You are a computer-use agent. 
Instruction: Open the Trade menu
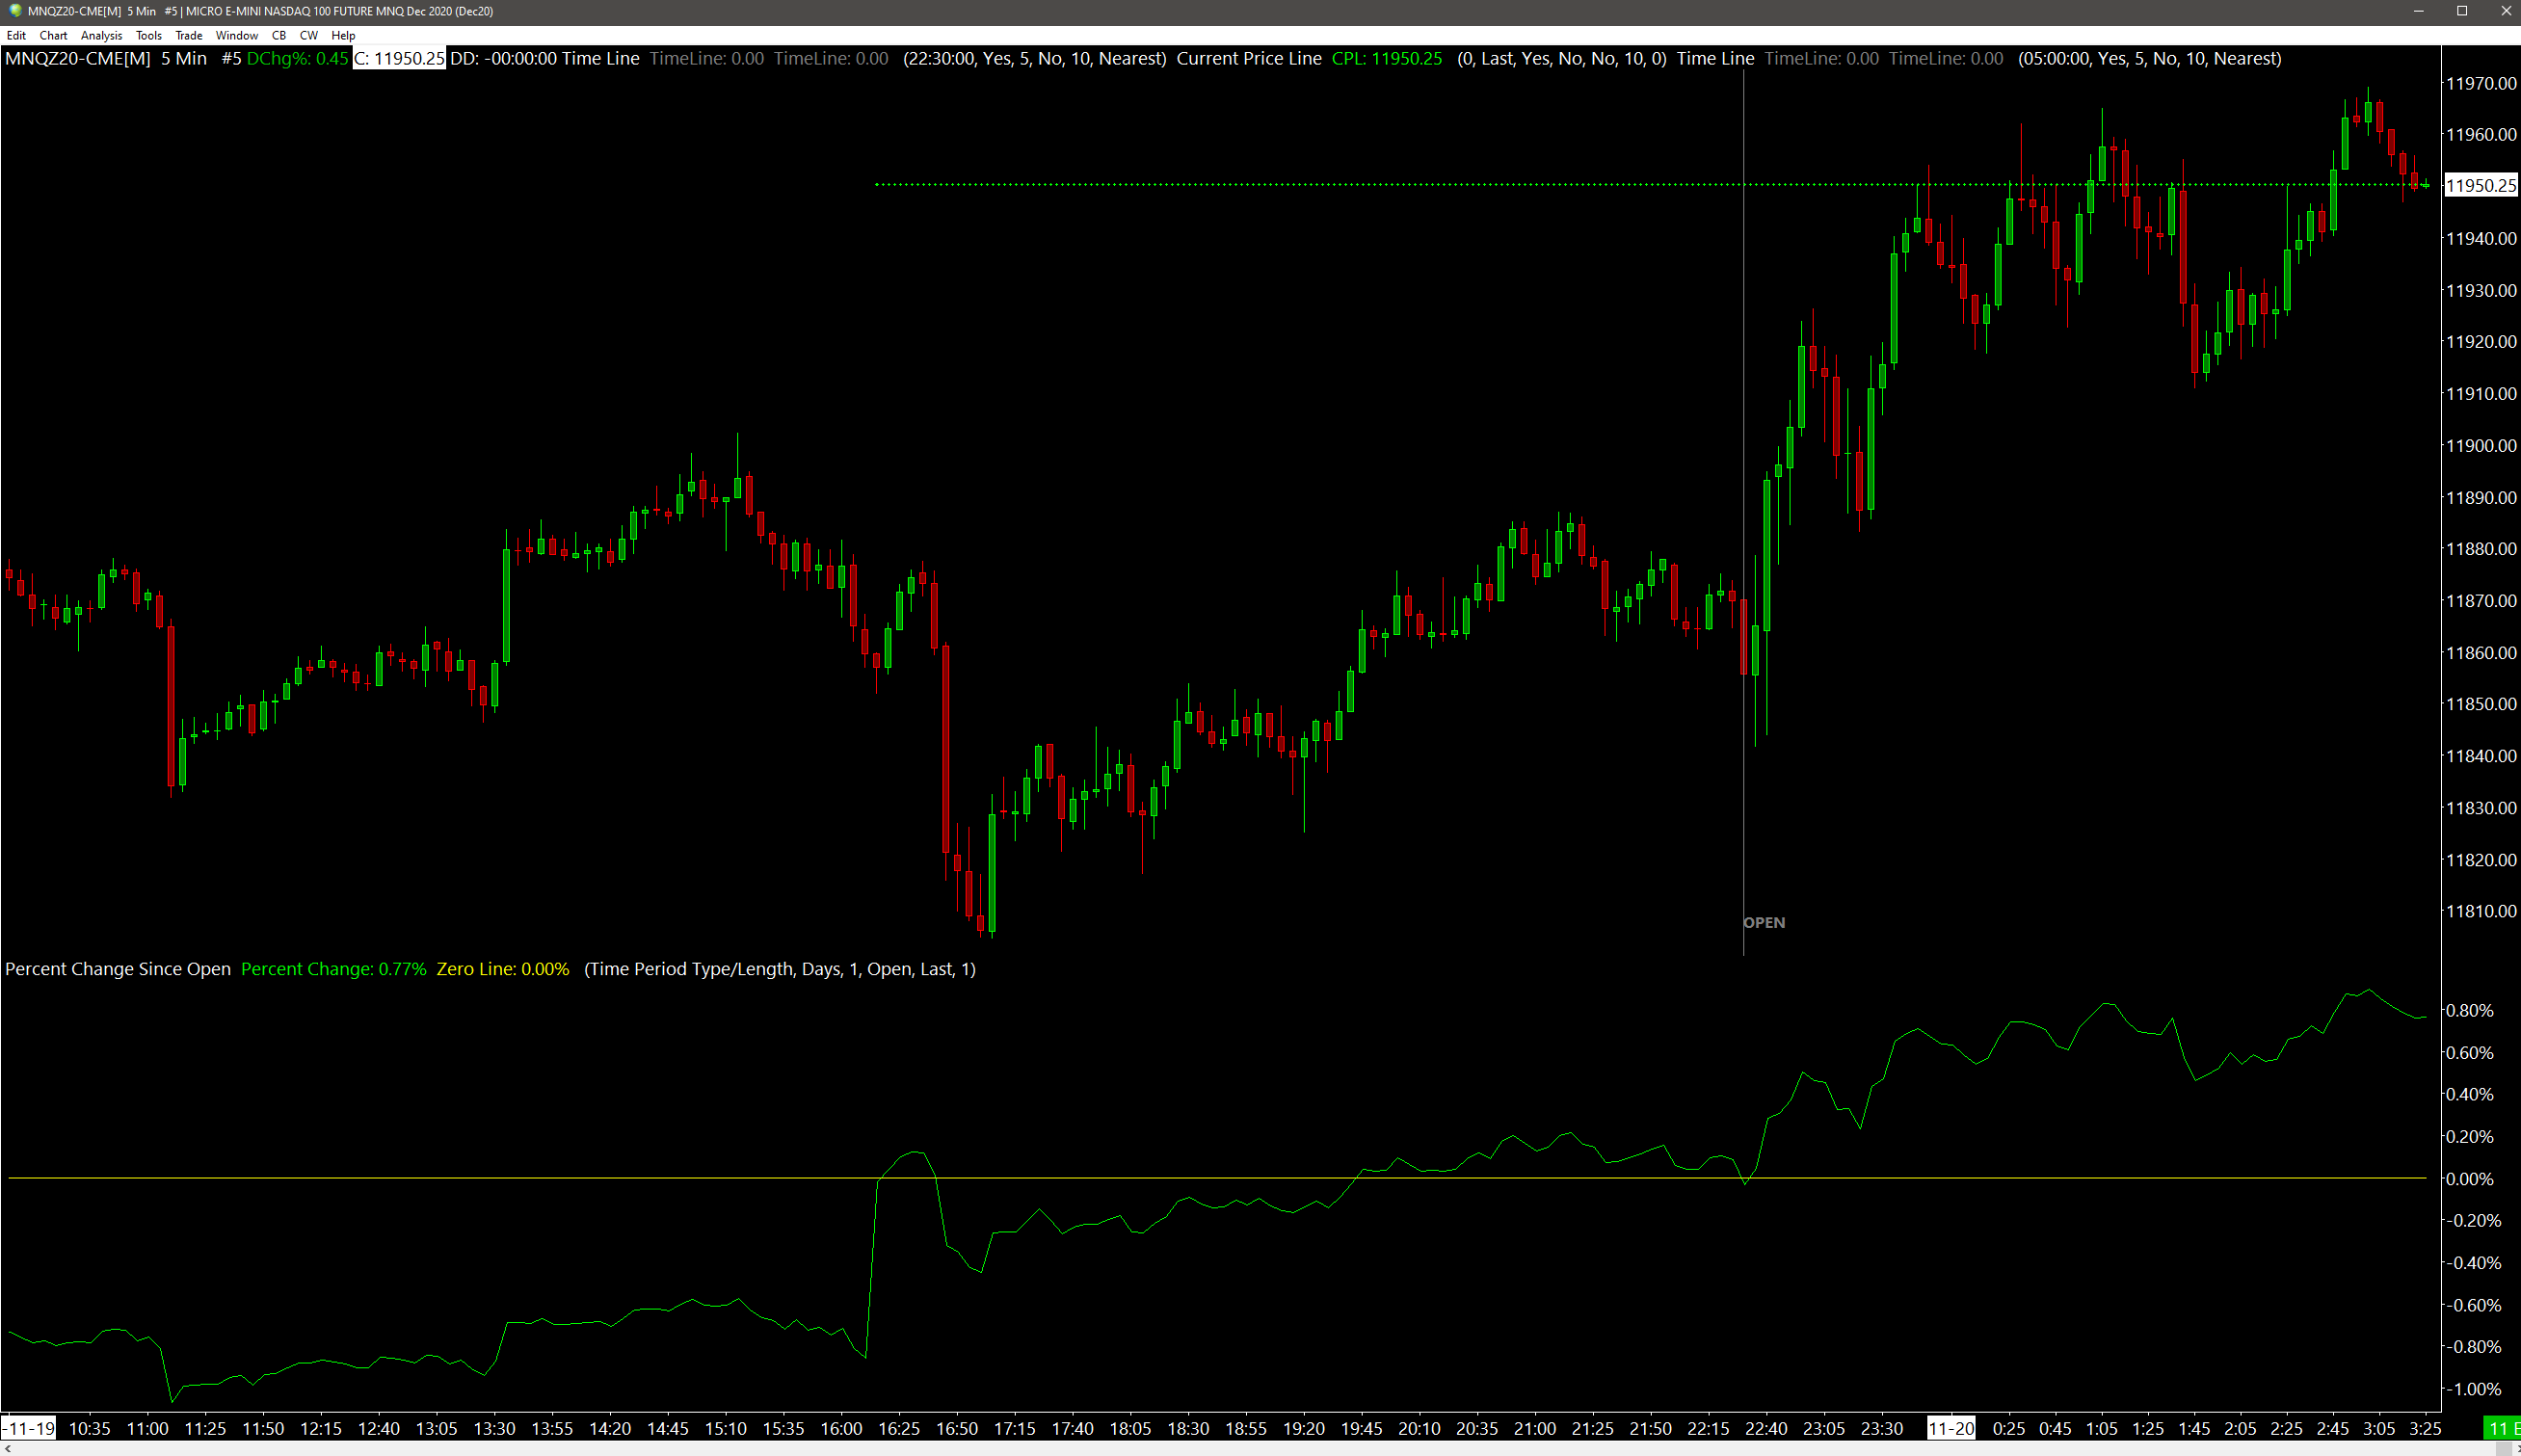(188, 35)
